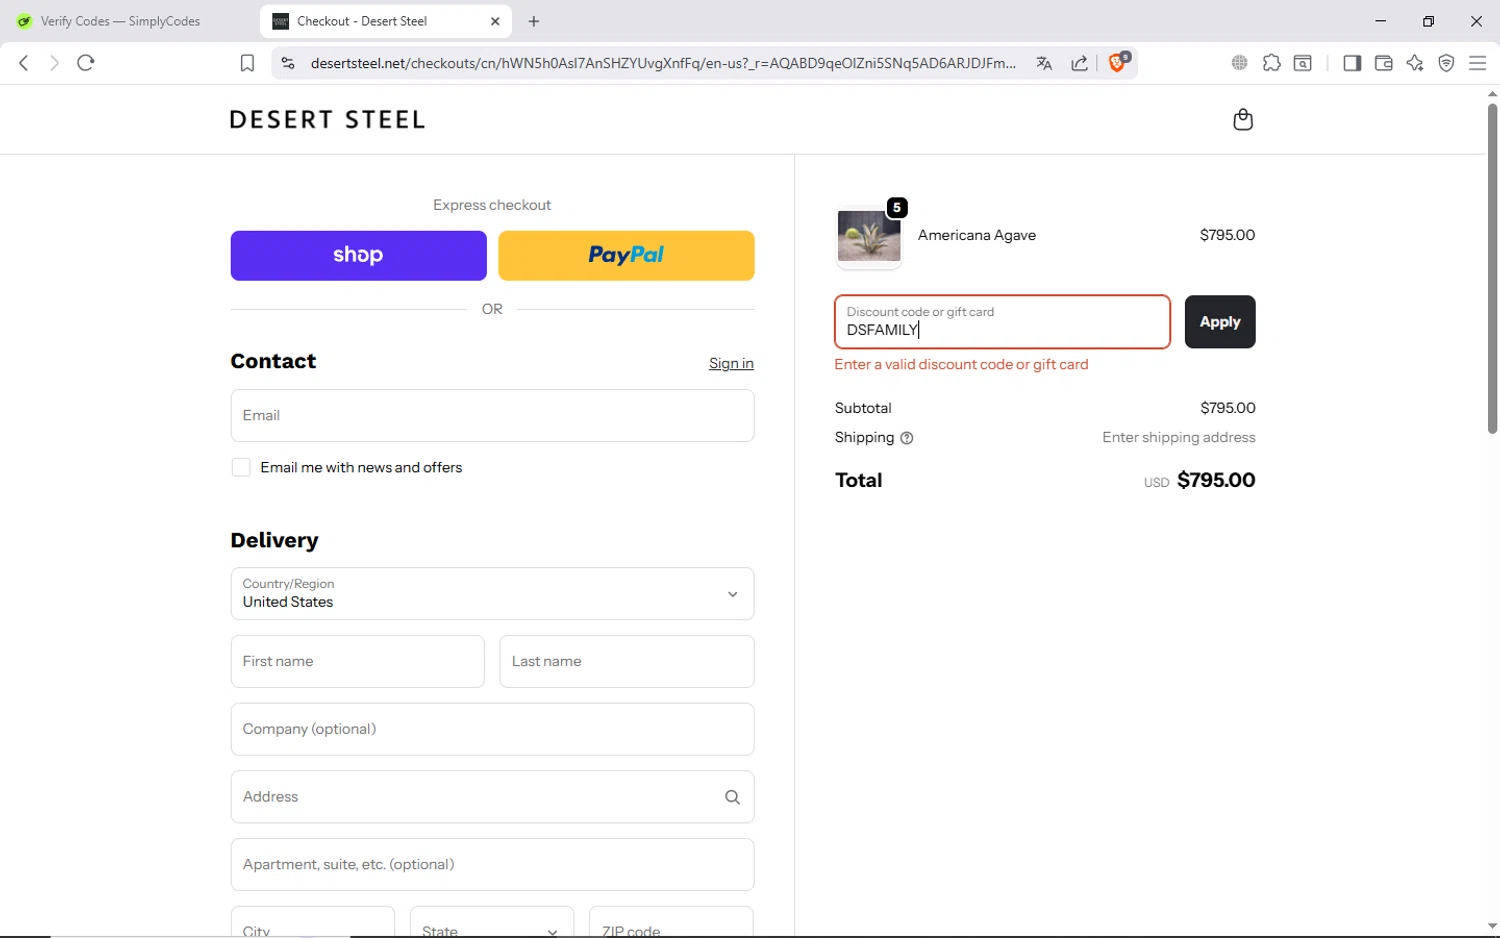Click the page vertical scrollbar thumb
Image resolution: width=1500 pixels, height=938 pixels.
pos(1492,268)
